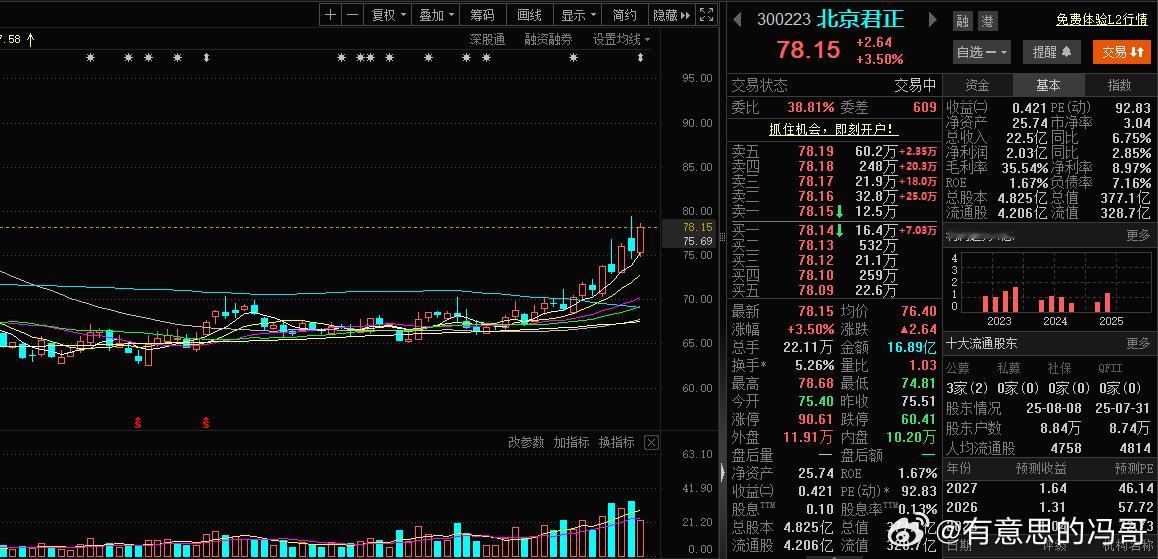Viewport: 1158px width, 559px height.
Task: Click 改参数 to change indicator parameters
Action: coord(526,442)
